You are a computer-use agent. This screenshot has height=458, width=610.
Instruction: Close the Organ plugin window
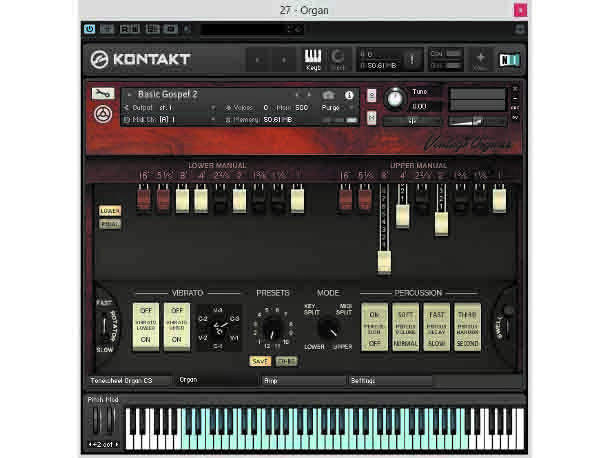coord(521,10)
